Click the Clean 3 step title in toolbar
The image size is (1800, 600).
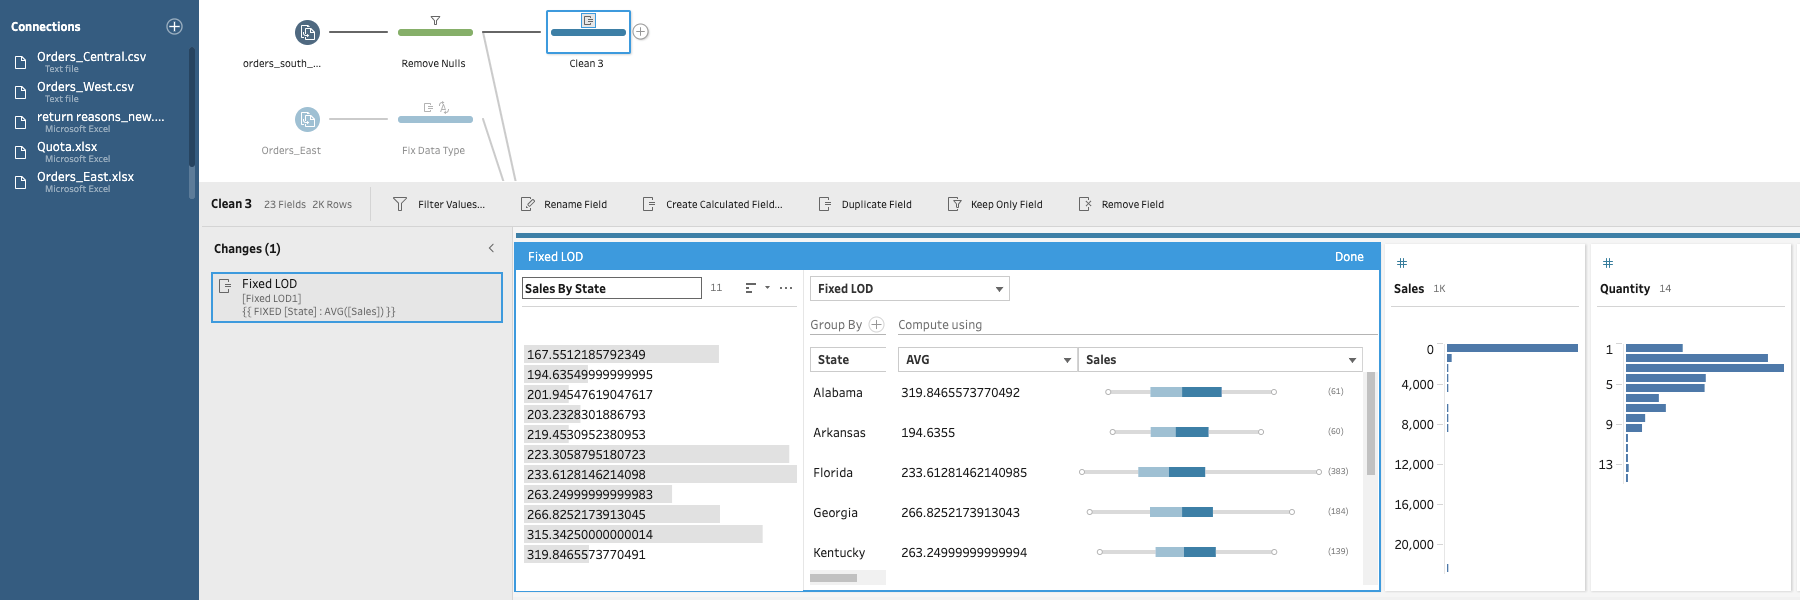(x=231, y=204)
